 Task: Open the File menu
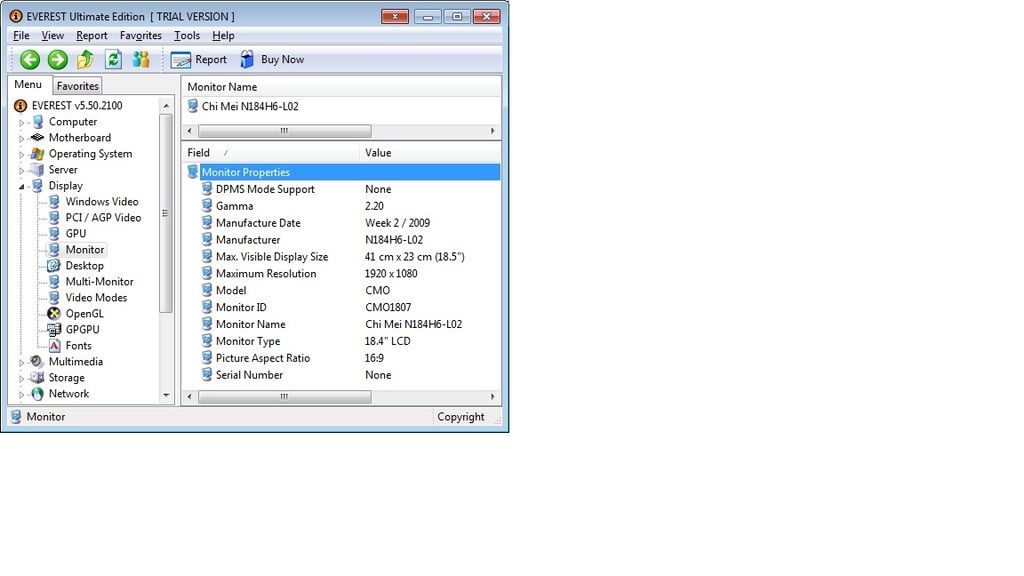point(21,35)
